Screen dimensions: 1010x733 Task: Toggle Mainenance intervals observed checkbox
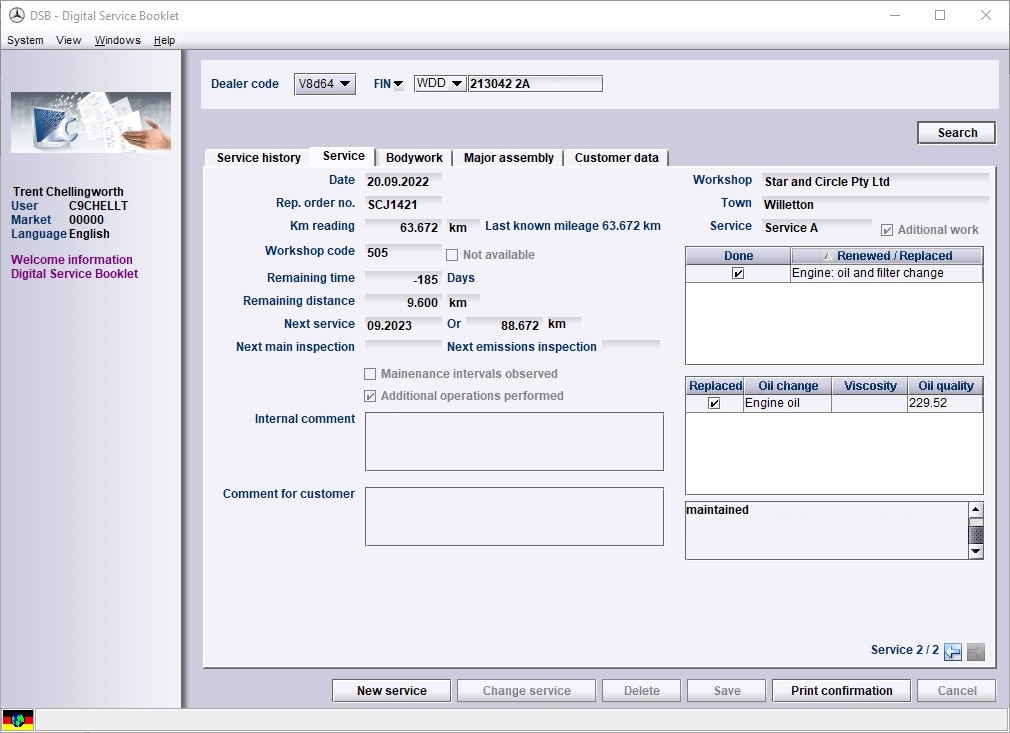click(370, 374)
